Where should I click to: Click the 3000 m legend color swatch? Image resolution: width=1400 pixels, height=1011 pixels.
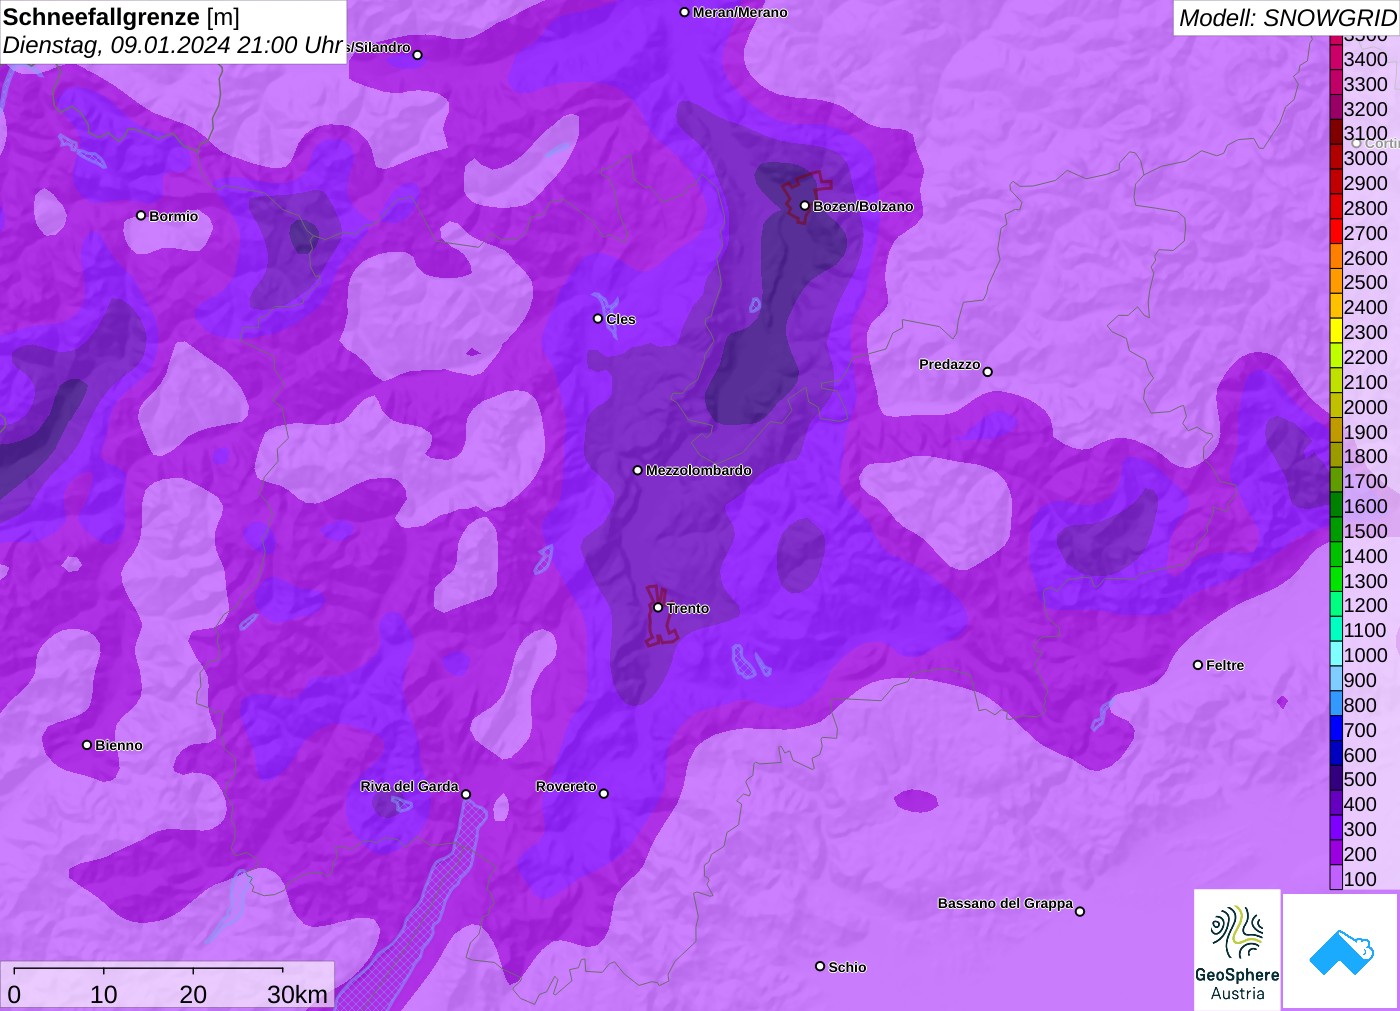tap(1336, 158)
